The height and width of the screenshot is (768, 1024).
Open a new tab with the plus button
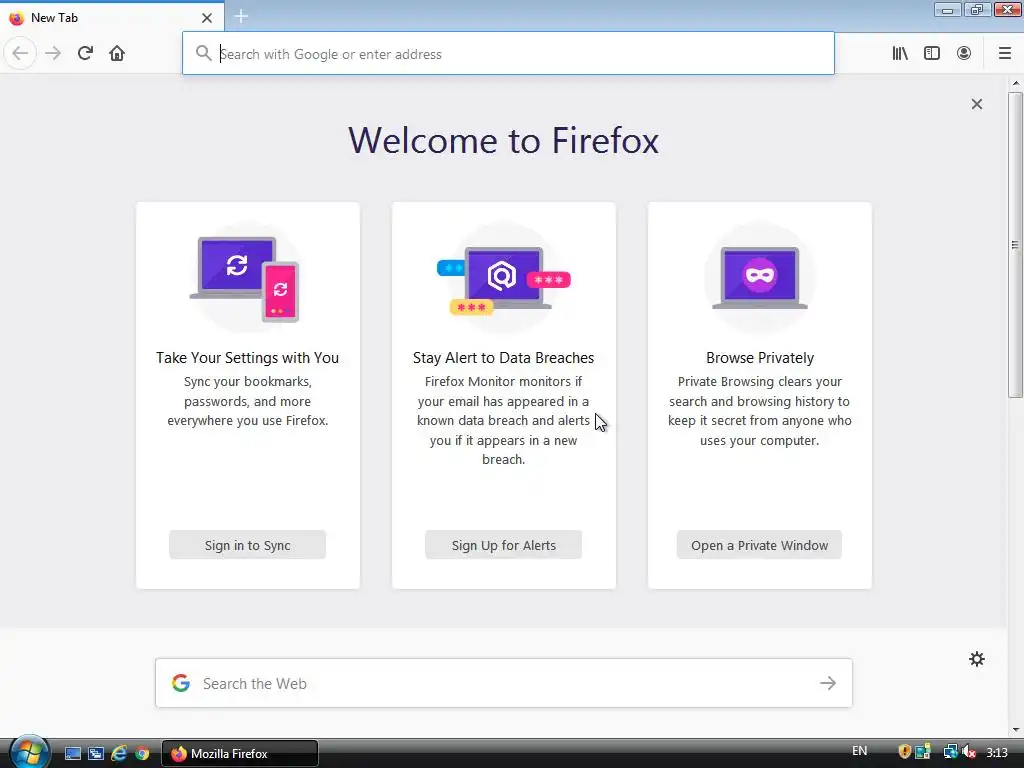click(x=241, y=16)
